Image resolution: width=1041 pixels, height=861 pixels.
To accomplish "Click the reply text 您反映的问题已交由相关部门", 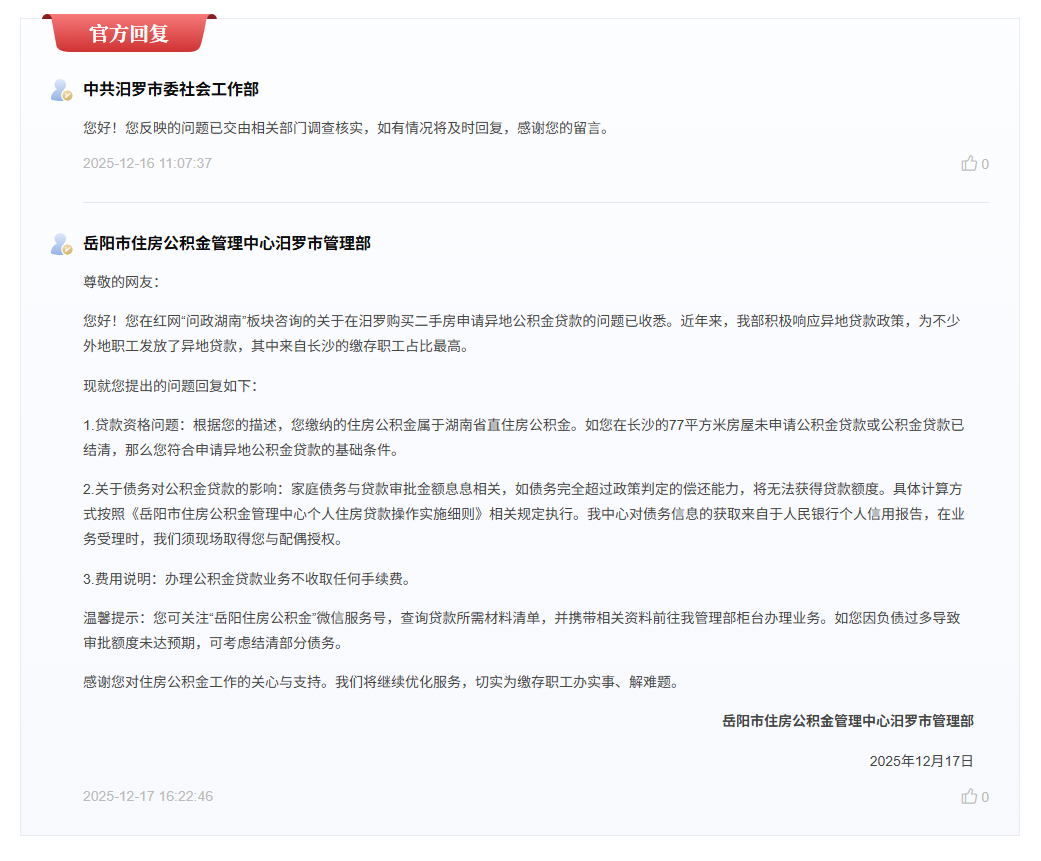I will click(x=346, y=128).
